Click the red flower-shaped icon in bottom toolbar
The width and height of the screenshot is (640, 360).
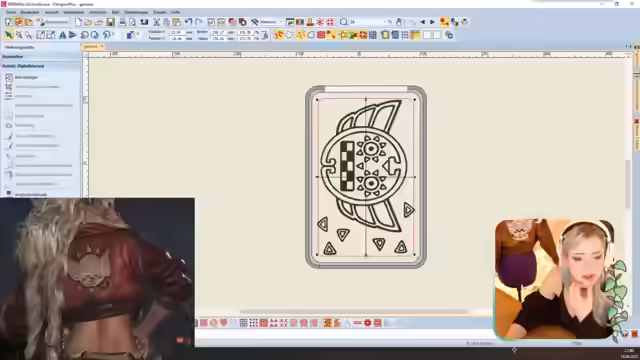(x=367, y=323)
